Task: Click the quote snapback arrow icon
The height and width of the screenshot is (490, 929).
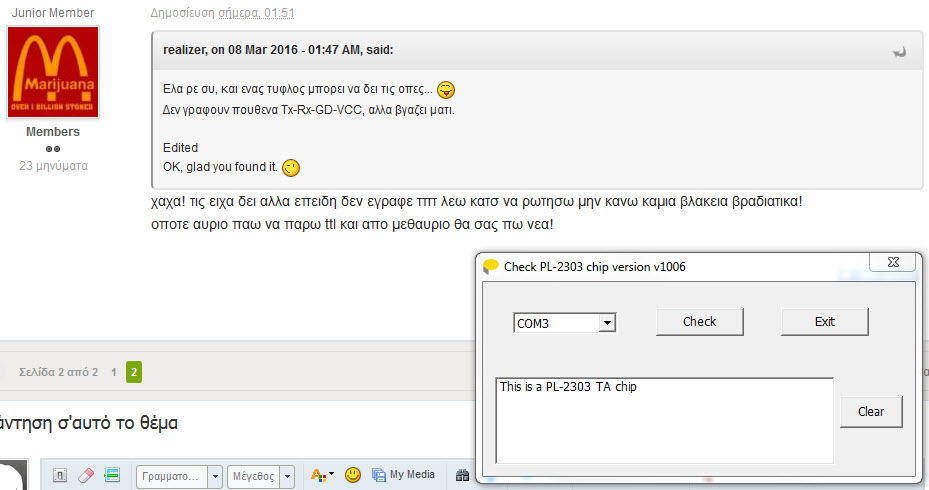Action: [x=899, y=52]
